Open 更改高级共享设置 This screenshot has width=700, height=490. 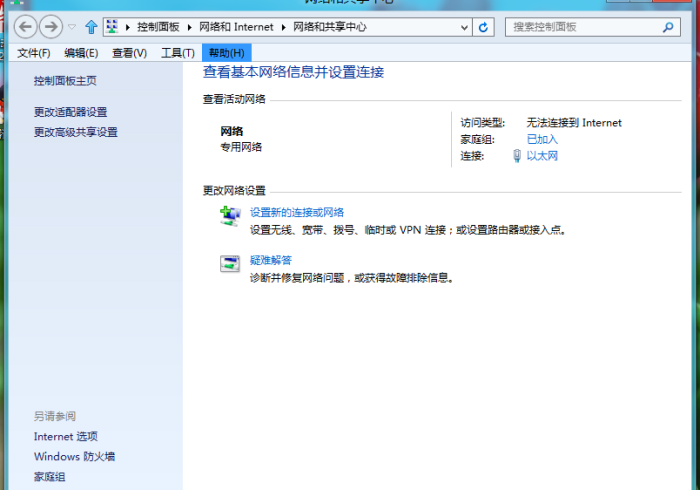click(x=75, y=132)
